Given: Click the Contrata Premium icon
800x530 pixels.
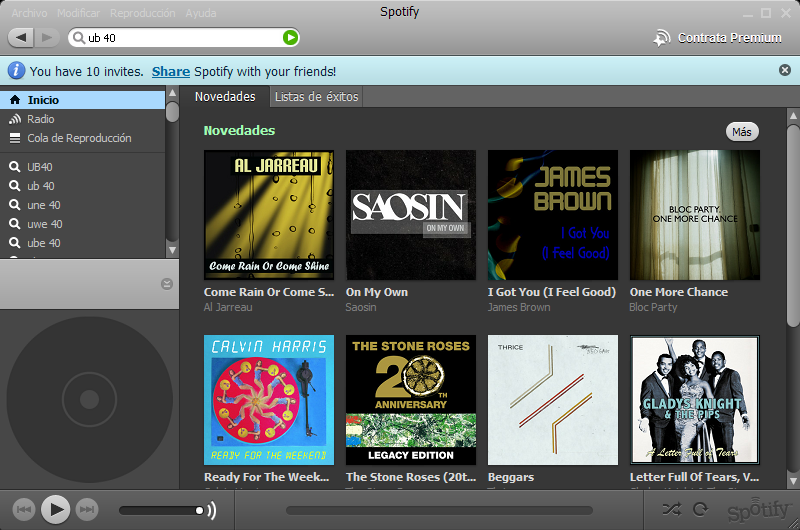Looking at the screenshot, I should 662,38.
